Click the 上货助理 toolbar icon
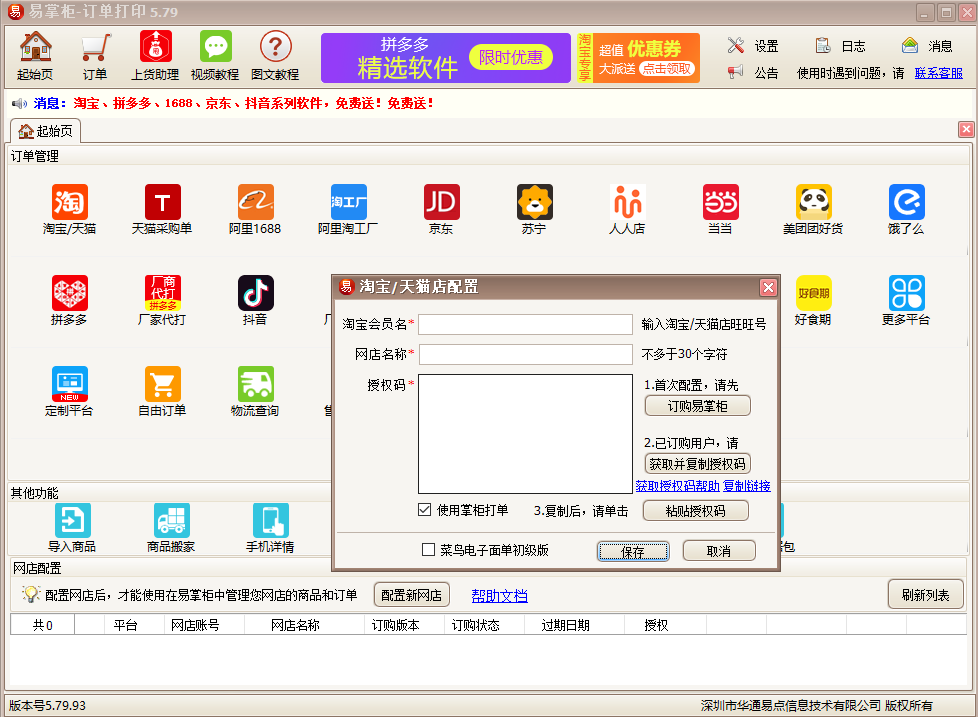 pyautogui.click(x=155, y=48)
